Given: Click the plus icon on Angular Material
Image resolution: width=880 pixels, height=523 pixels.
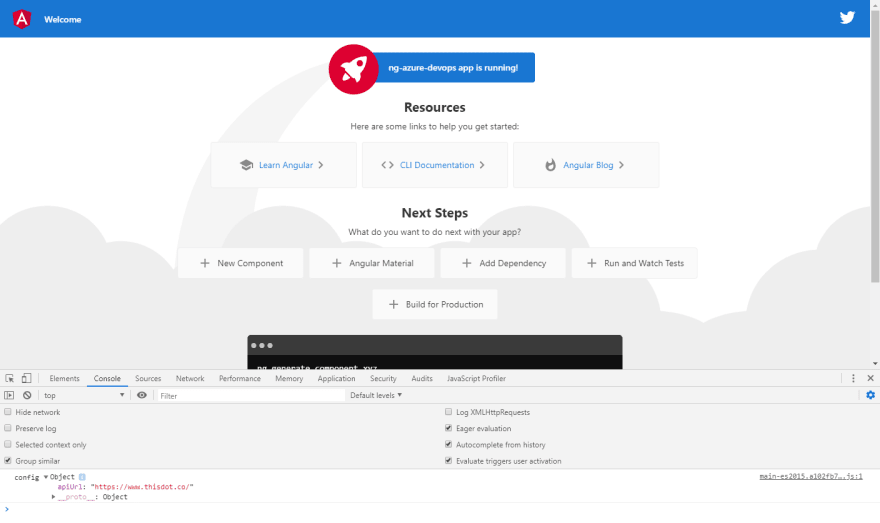Looking at the screenshot, I should pyautogui.click(x=337, y=263).
